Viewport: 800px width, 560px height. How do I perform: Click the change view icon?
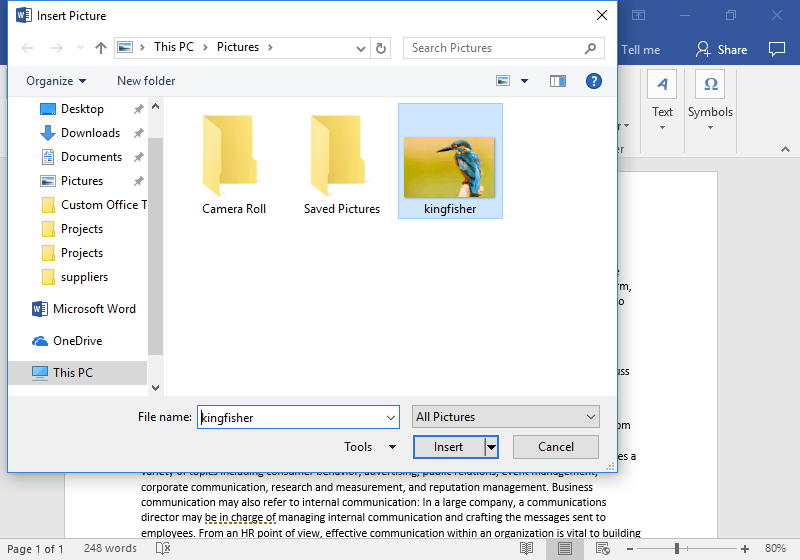click(x=504, y=81)
